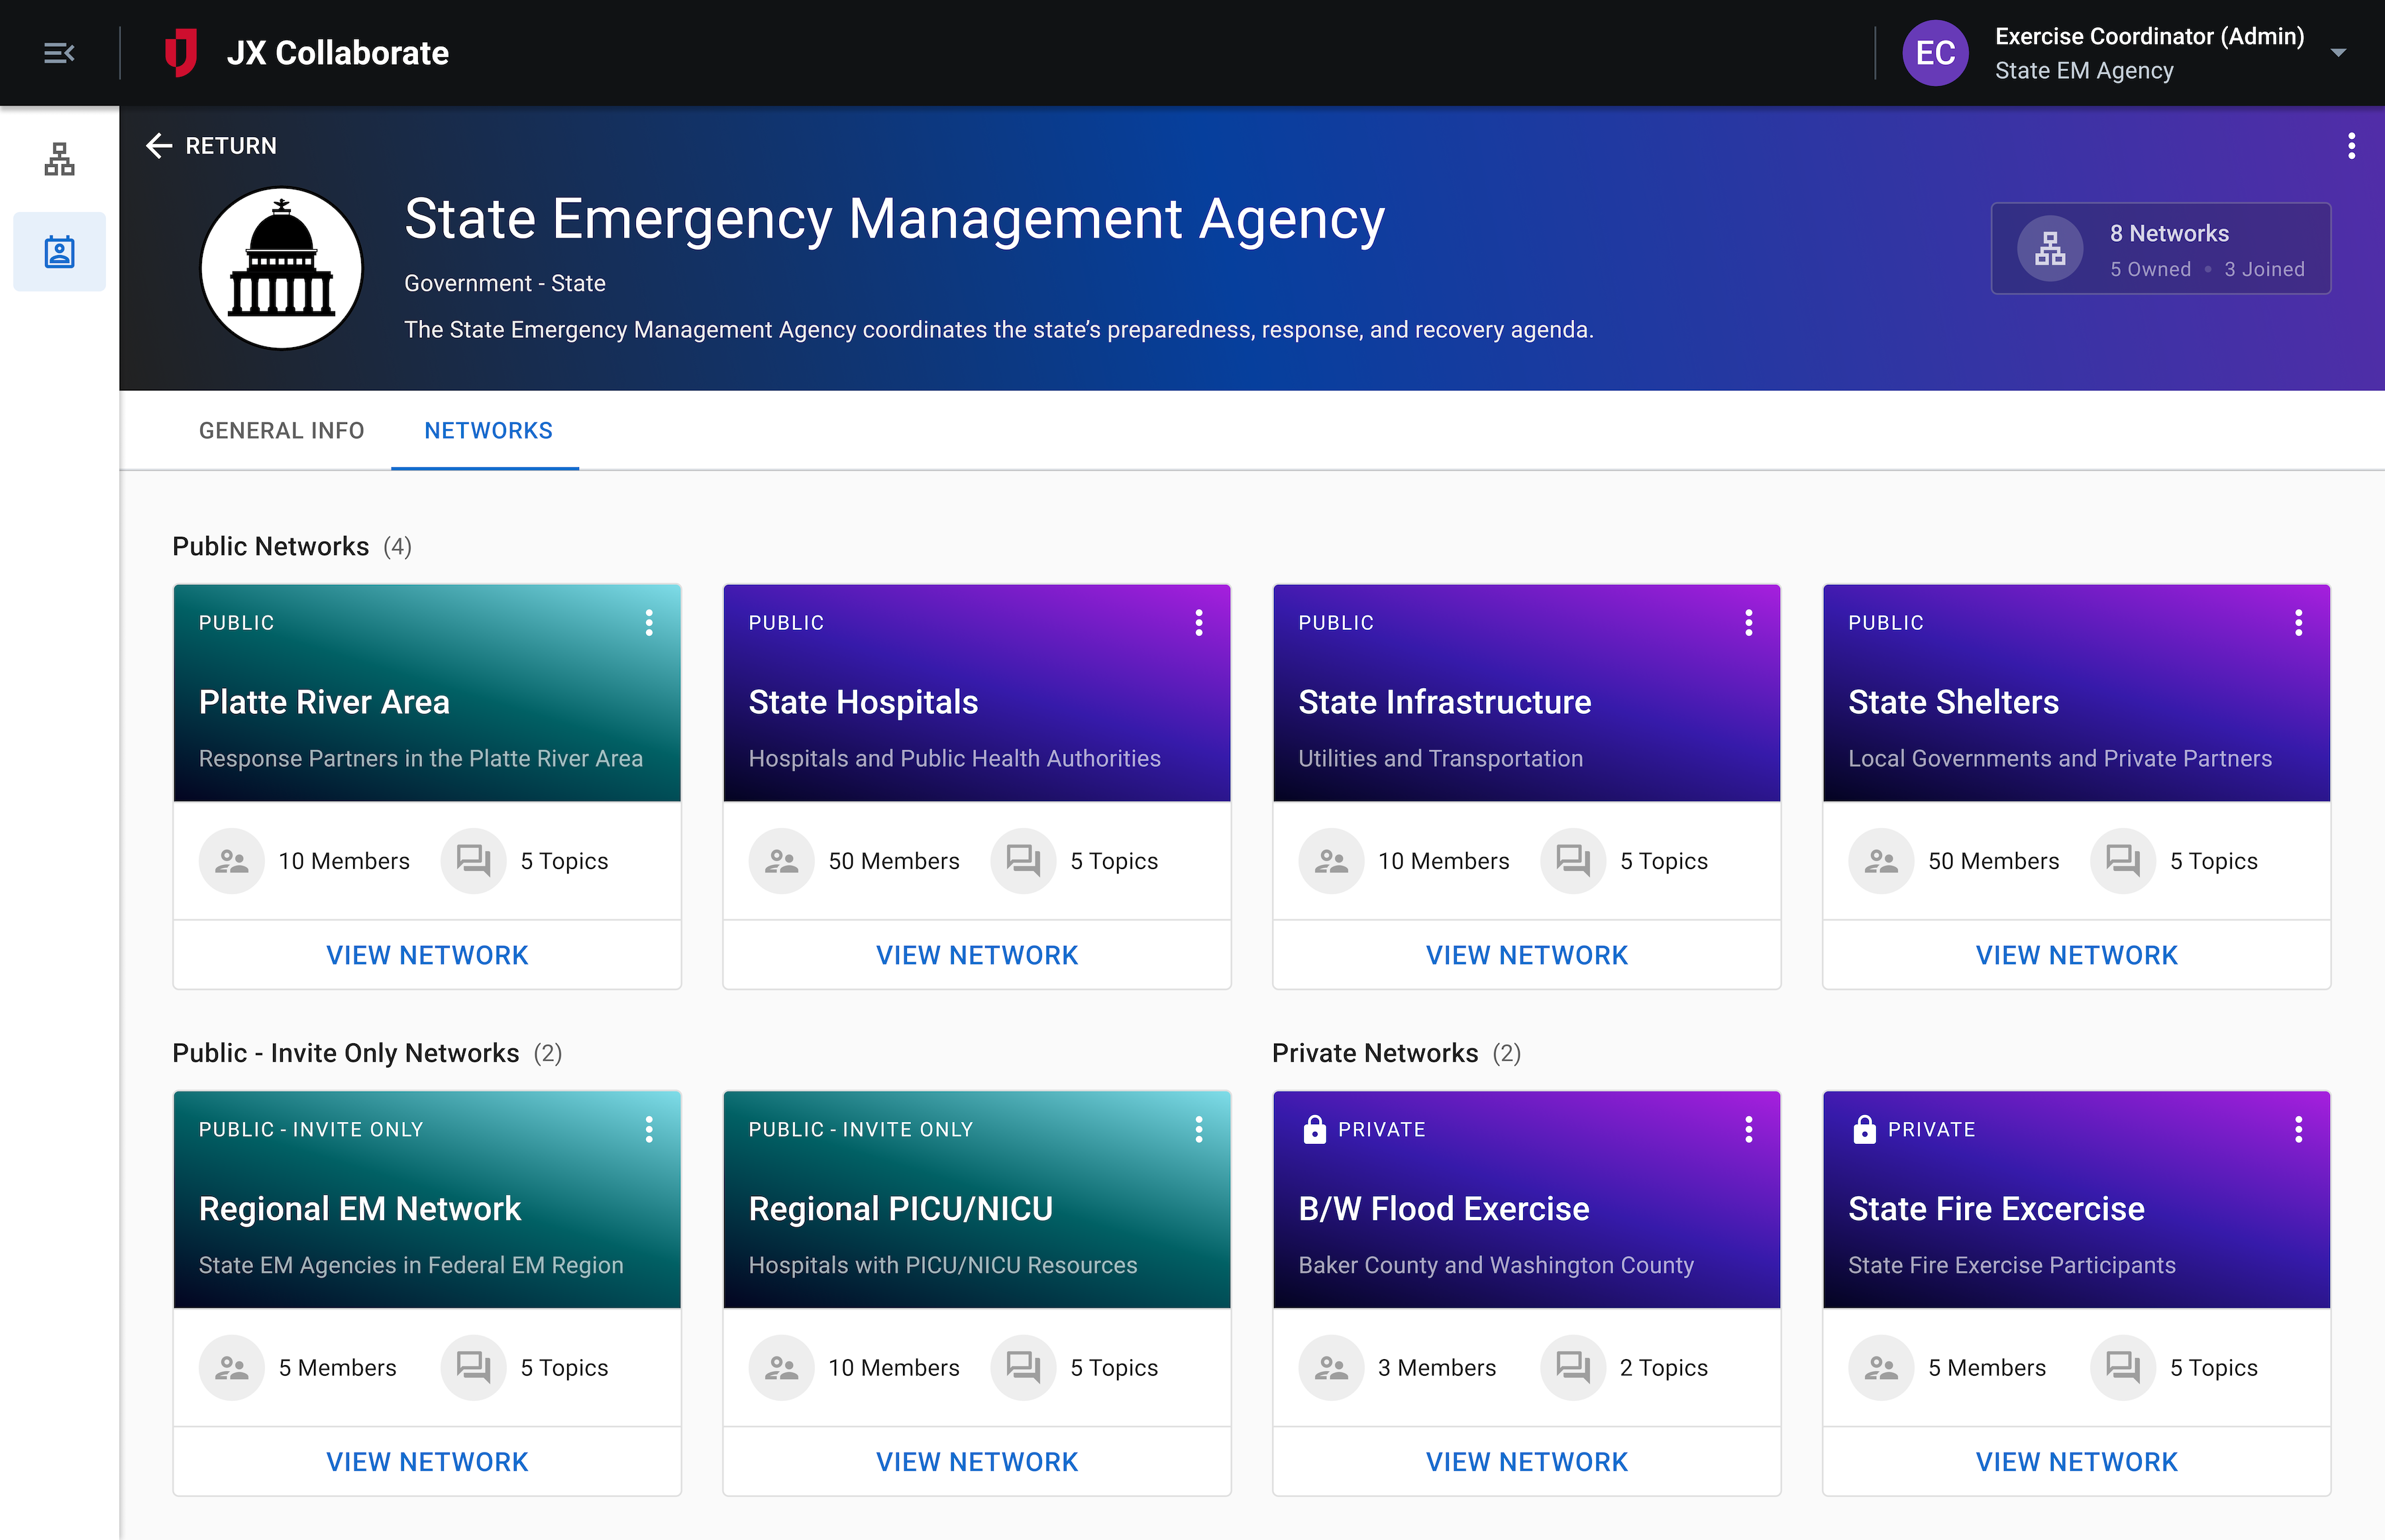Screen dimensions: 2385x1540
Task: Click the RETURN link text
Action: (x=231, y=146)
